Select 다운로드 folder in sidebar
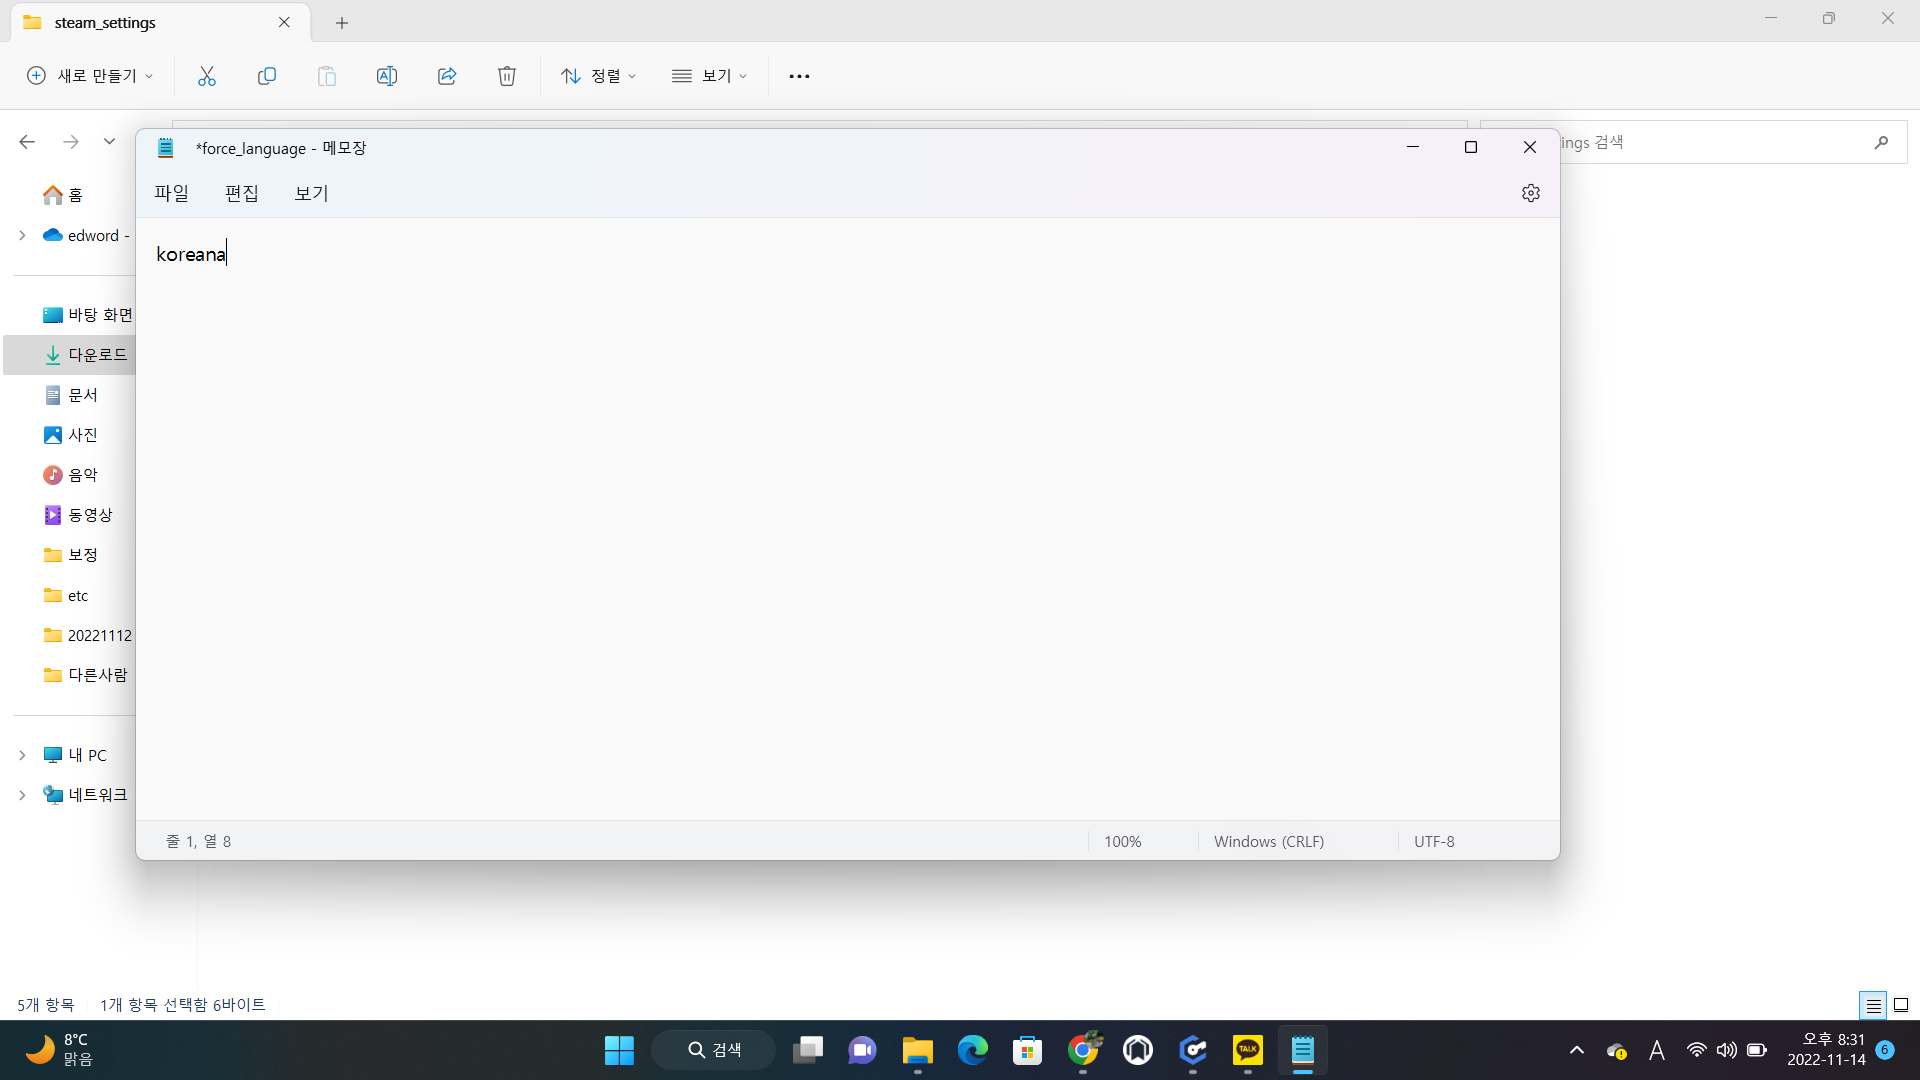The width and height of the screenshot is (1920, 1080). pyautogui.click(x=97, y=355)
